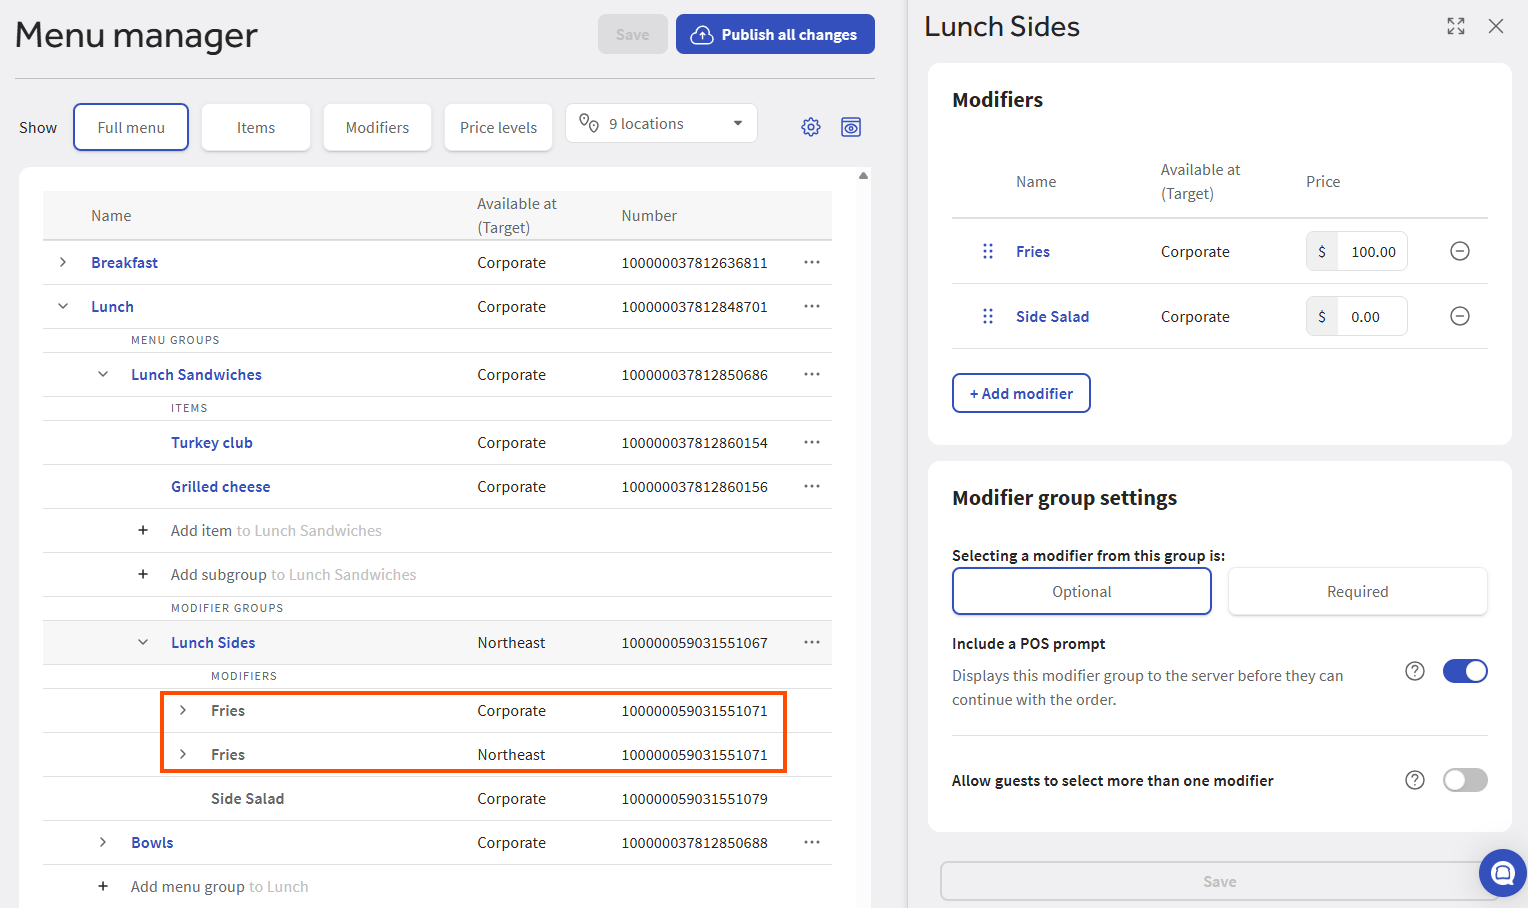Disable the Include a POS prompt toggle
This screenshot has width=1528, height=908.
[x=1464, y=671]
